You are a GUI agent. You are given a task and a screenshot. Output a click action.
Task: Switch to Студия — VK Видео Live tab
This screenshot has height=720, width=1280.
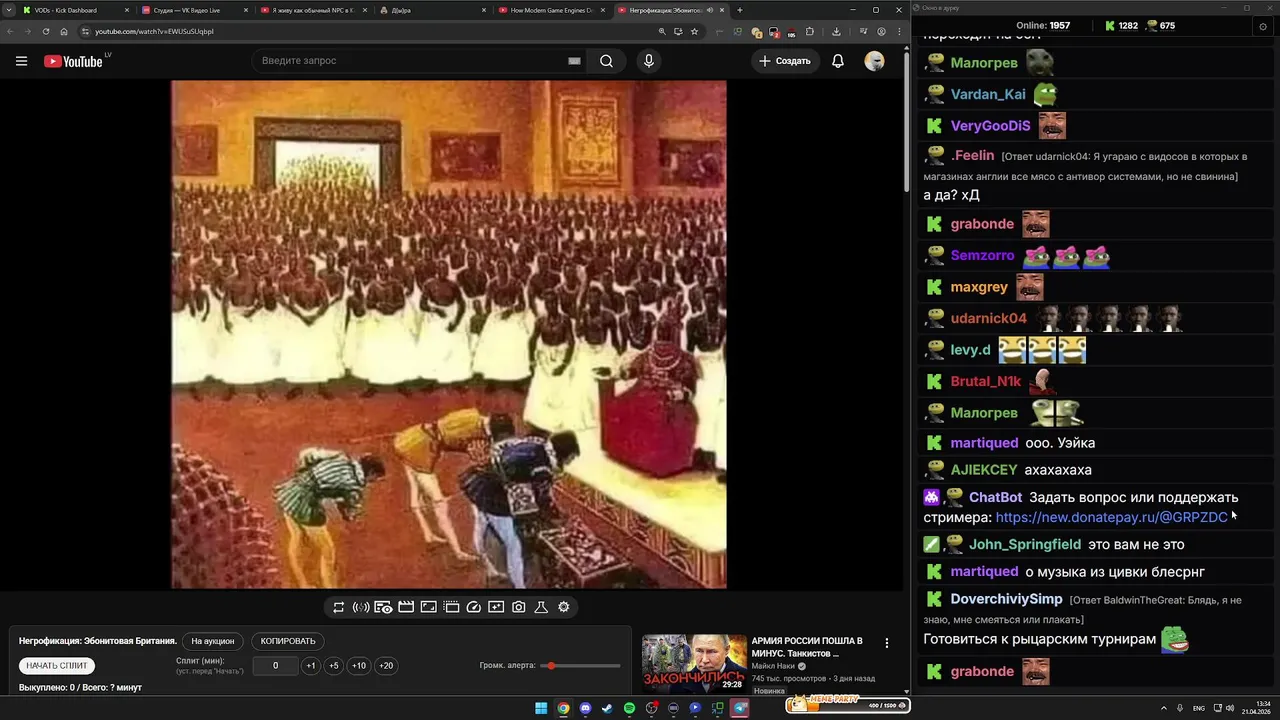tap(192, 10)
